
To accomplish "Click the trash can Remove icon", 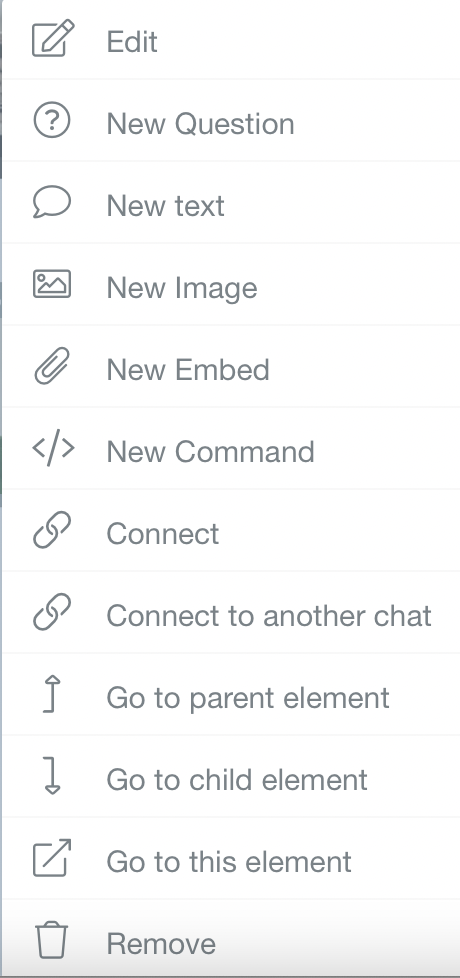I will [x=51, y=940].
